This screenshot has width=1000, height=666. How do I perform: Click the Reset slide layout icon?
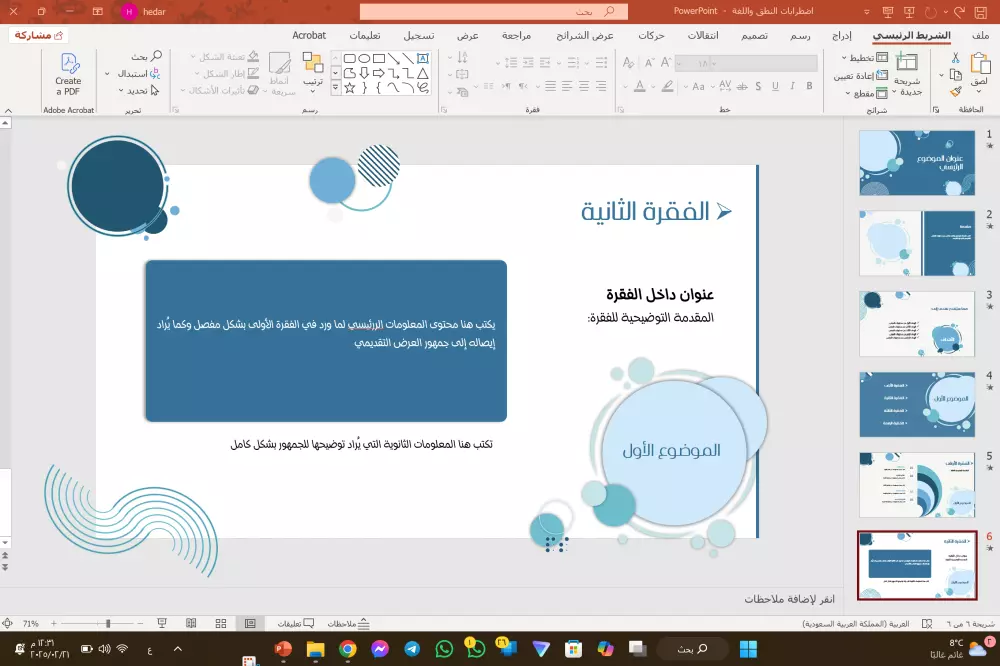[x=882, y=74]
